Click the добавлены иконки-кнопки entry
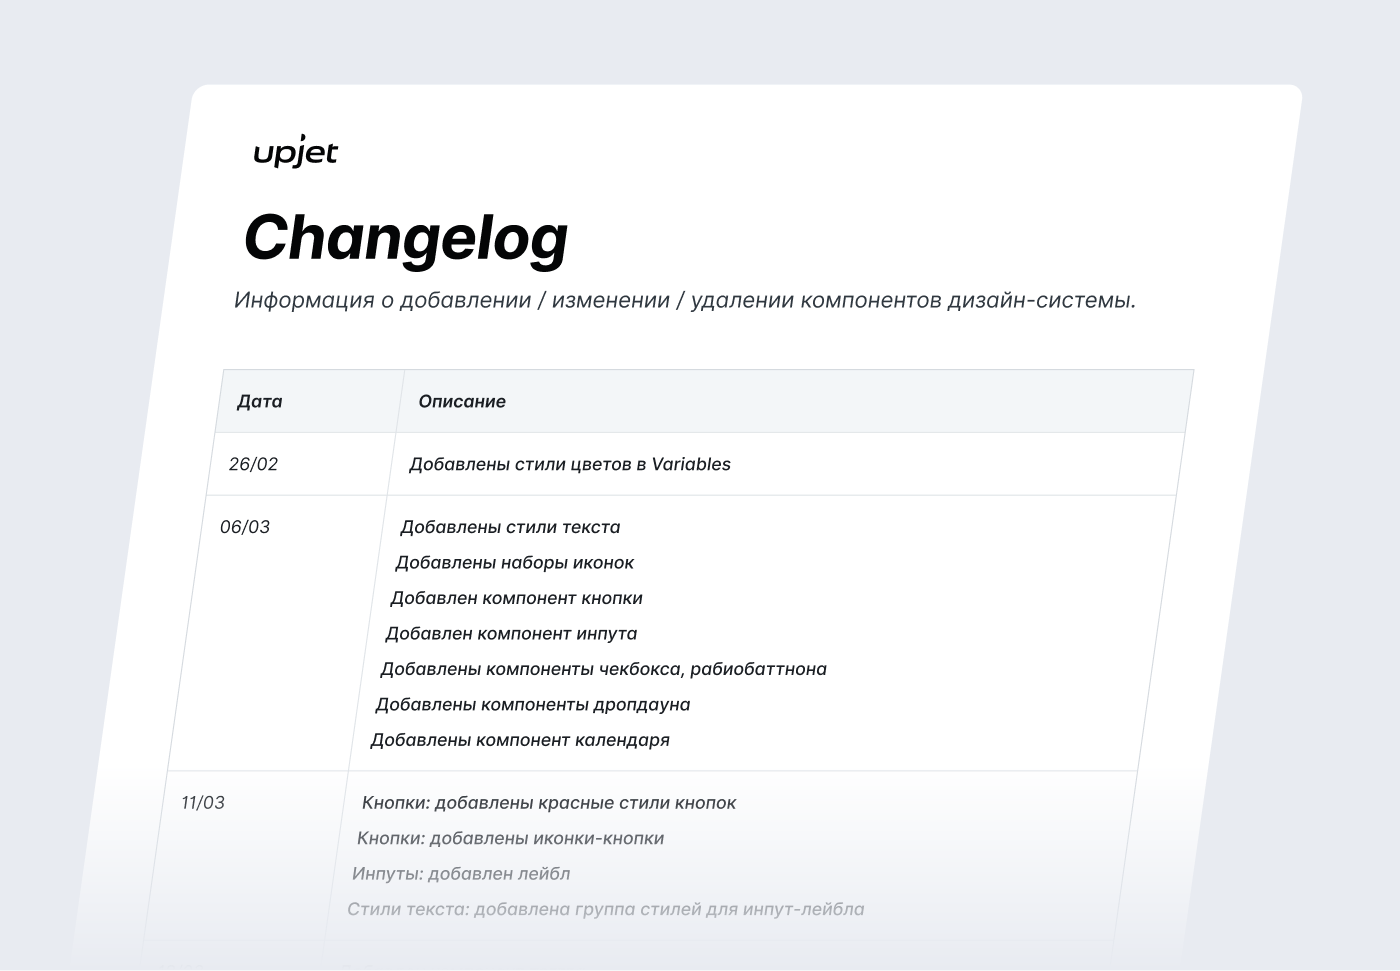This screenshot has height=971, width=1400. tap(510, 838)
